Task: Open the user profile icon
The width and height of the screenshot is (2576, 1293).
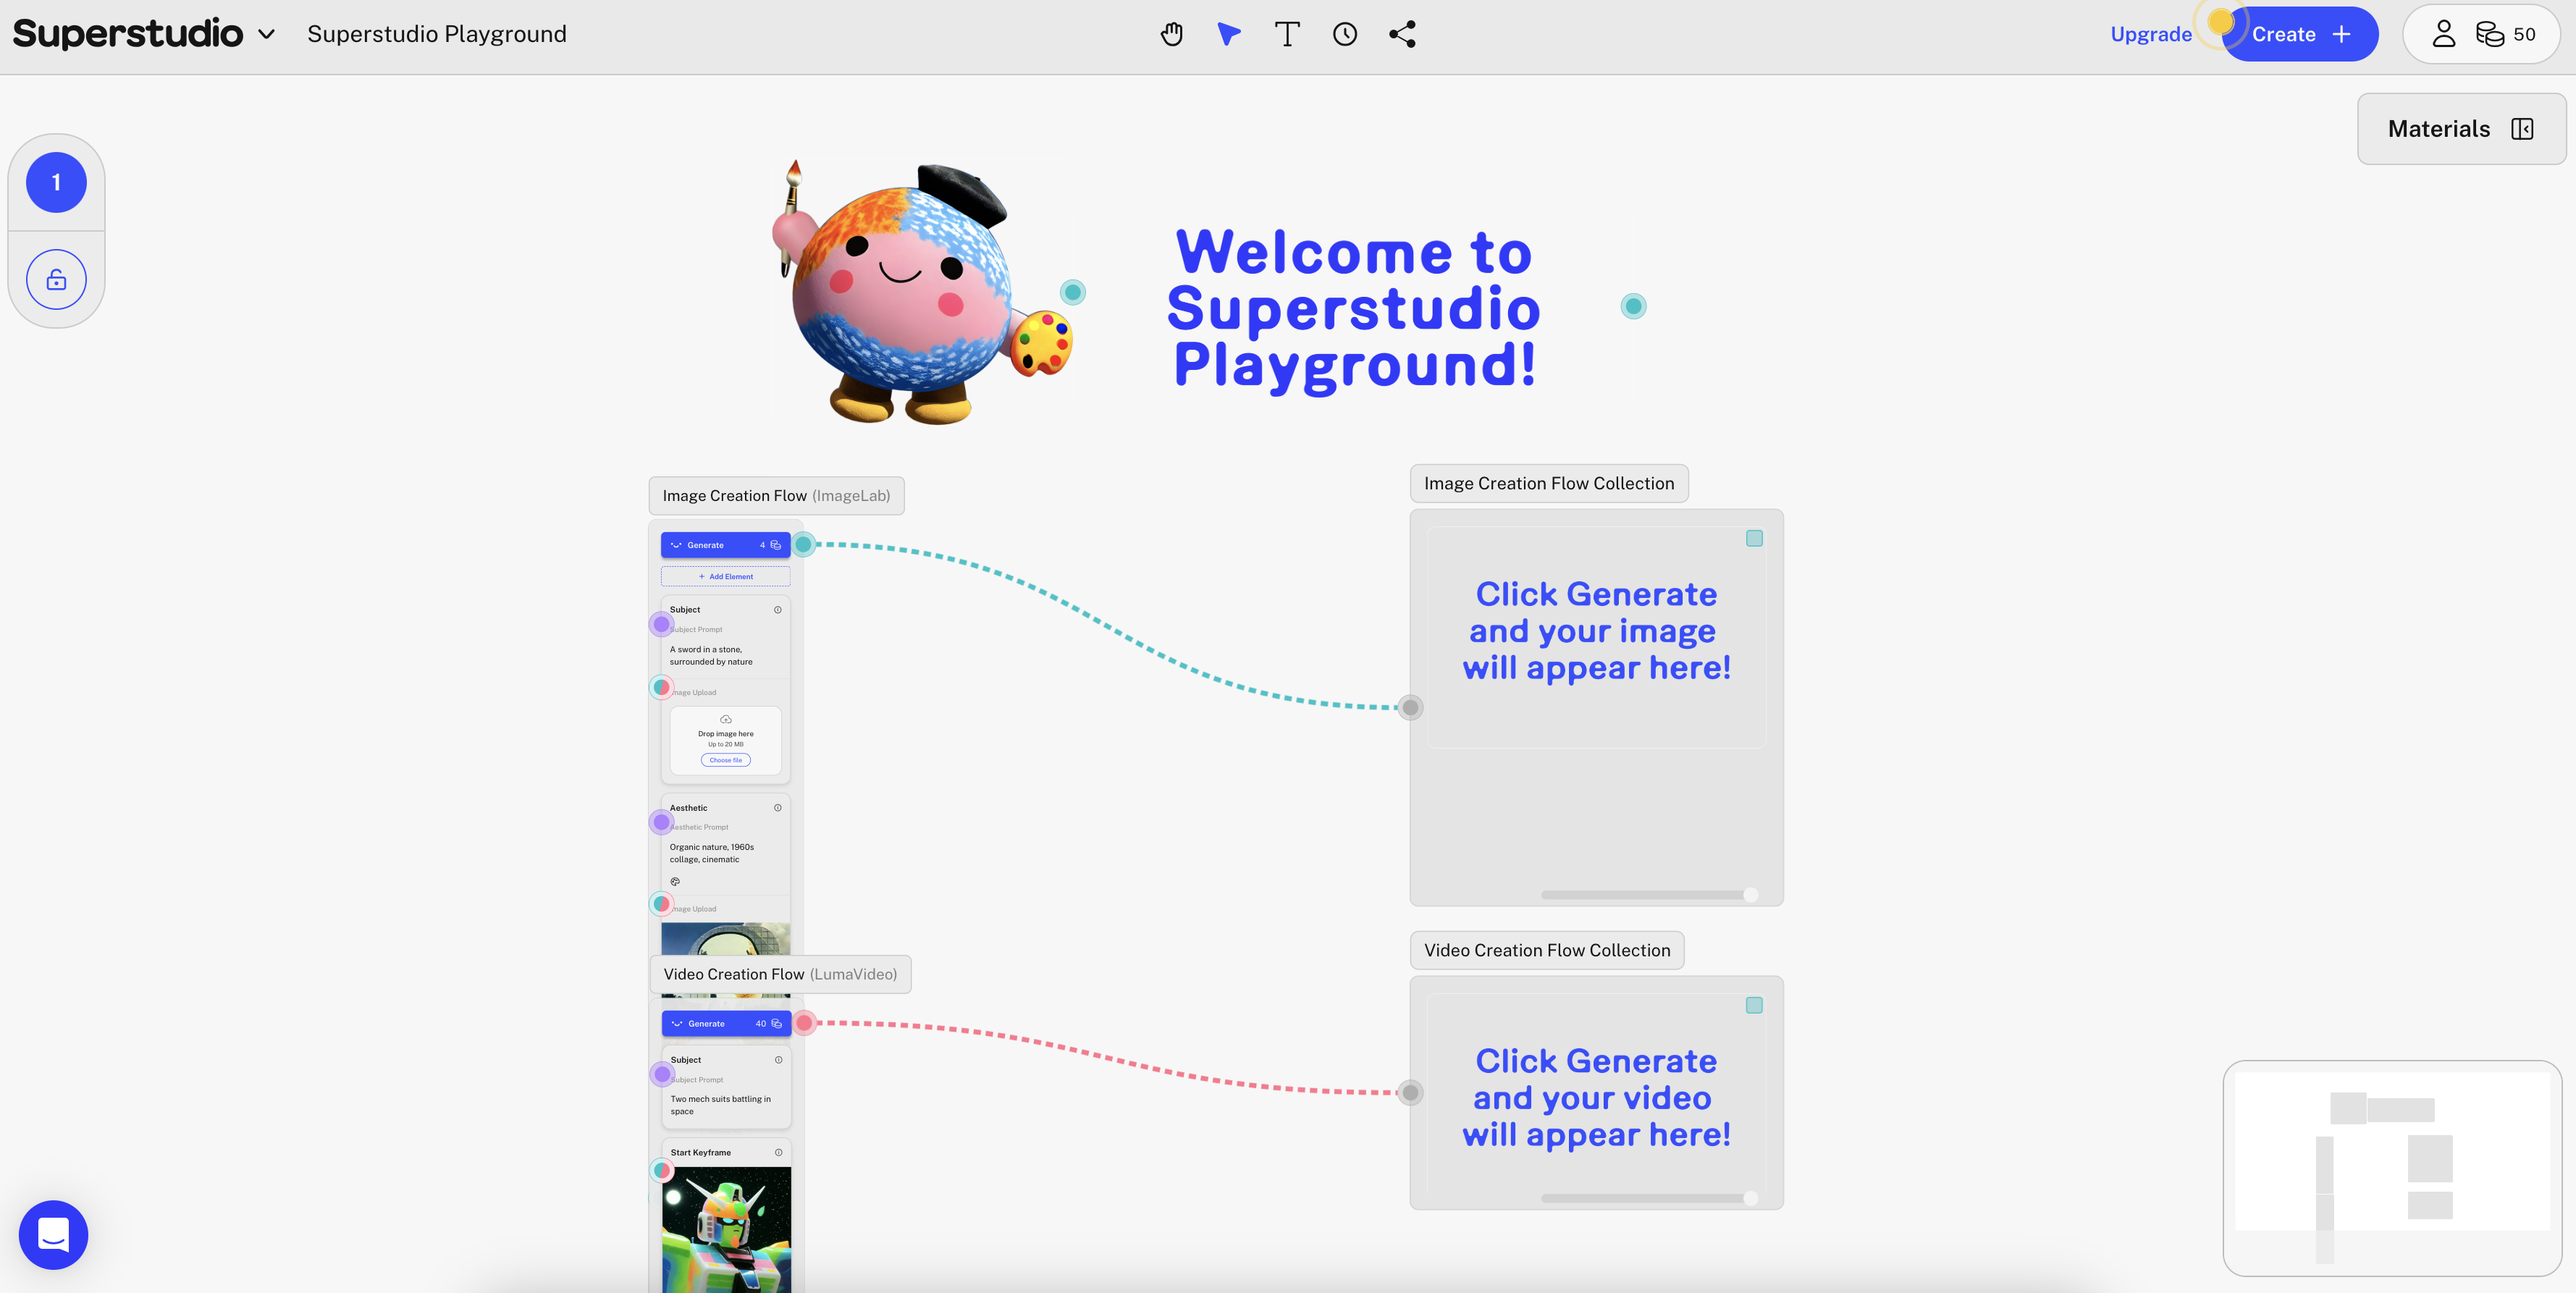Action: pyautogui.click(x=2443, y=34)
